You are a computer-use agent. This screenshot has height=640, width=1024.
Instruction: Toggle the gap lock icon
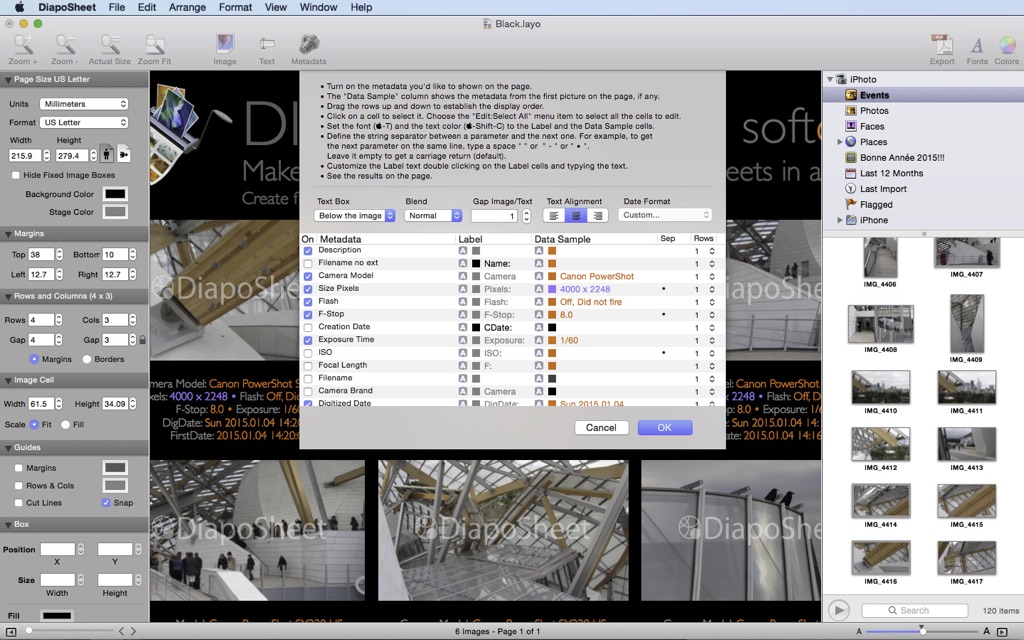[142, 340]
